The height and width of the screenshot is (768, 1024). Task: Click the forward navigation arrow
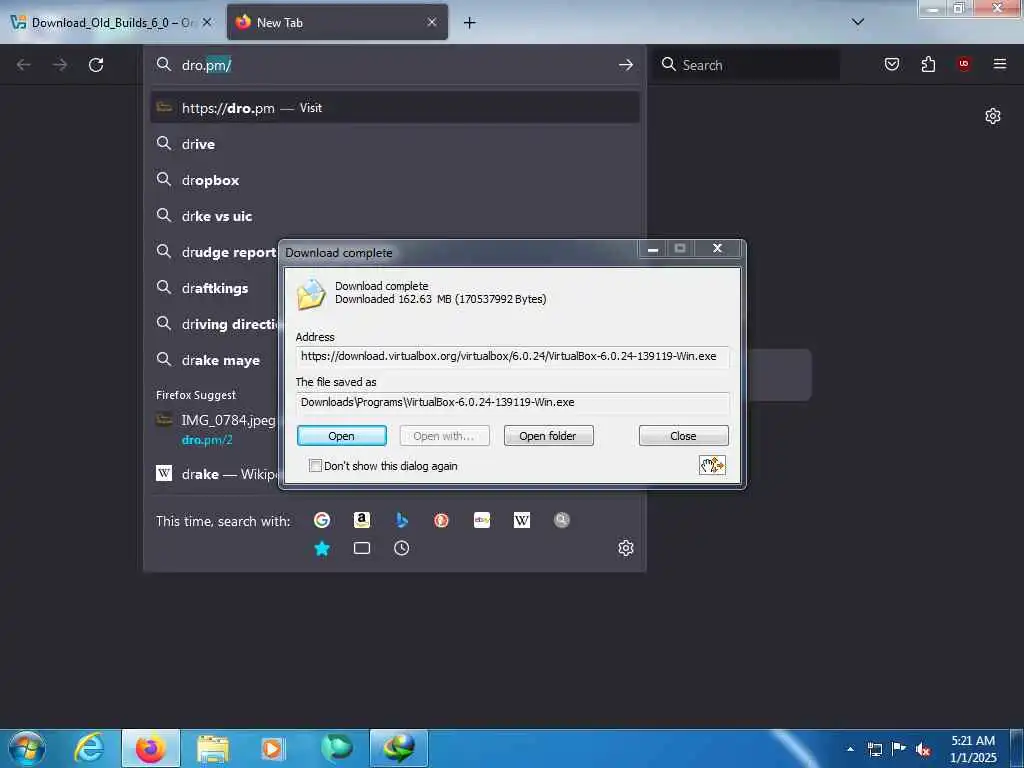point(59,65)
